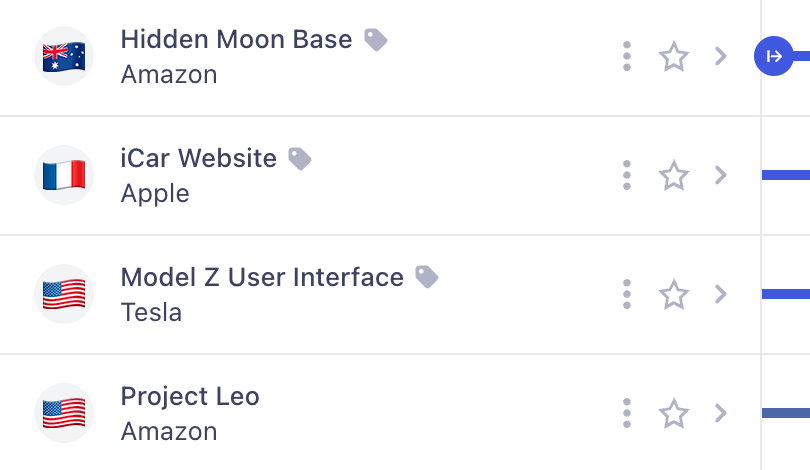Viewport: 810px width, 470px height.
Task: Click the tag icon next to Model Z User Interface
Action: (x=427, y=277)
